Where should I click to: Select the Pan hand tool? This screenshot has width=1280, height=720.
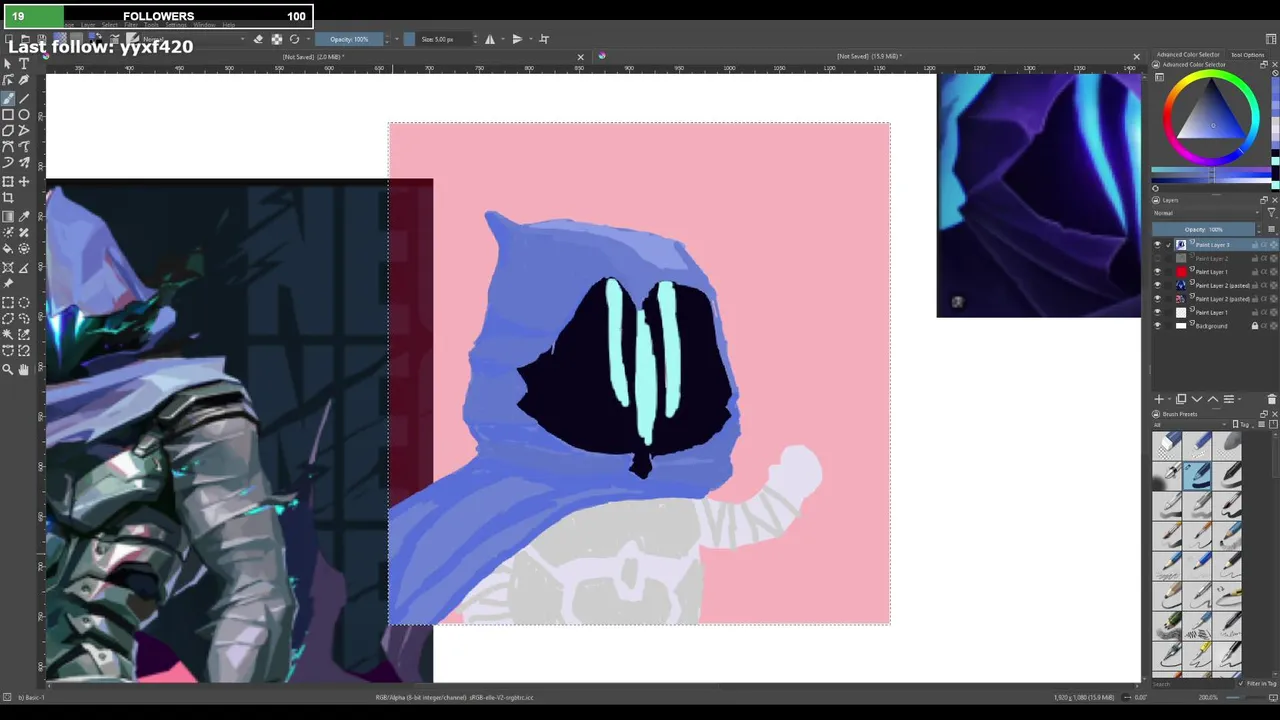(x=24, y=370)
